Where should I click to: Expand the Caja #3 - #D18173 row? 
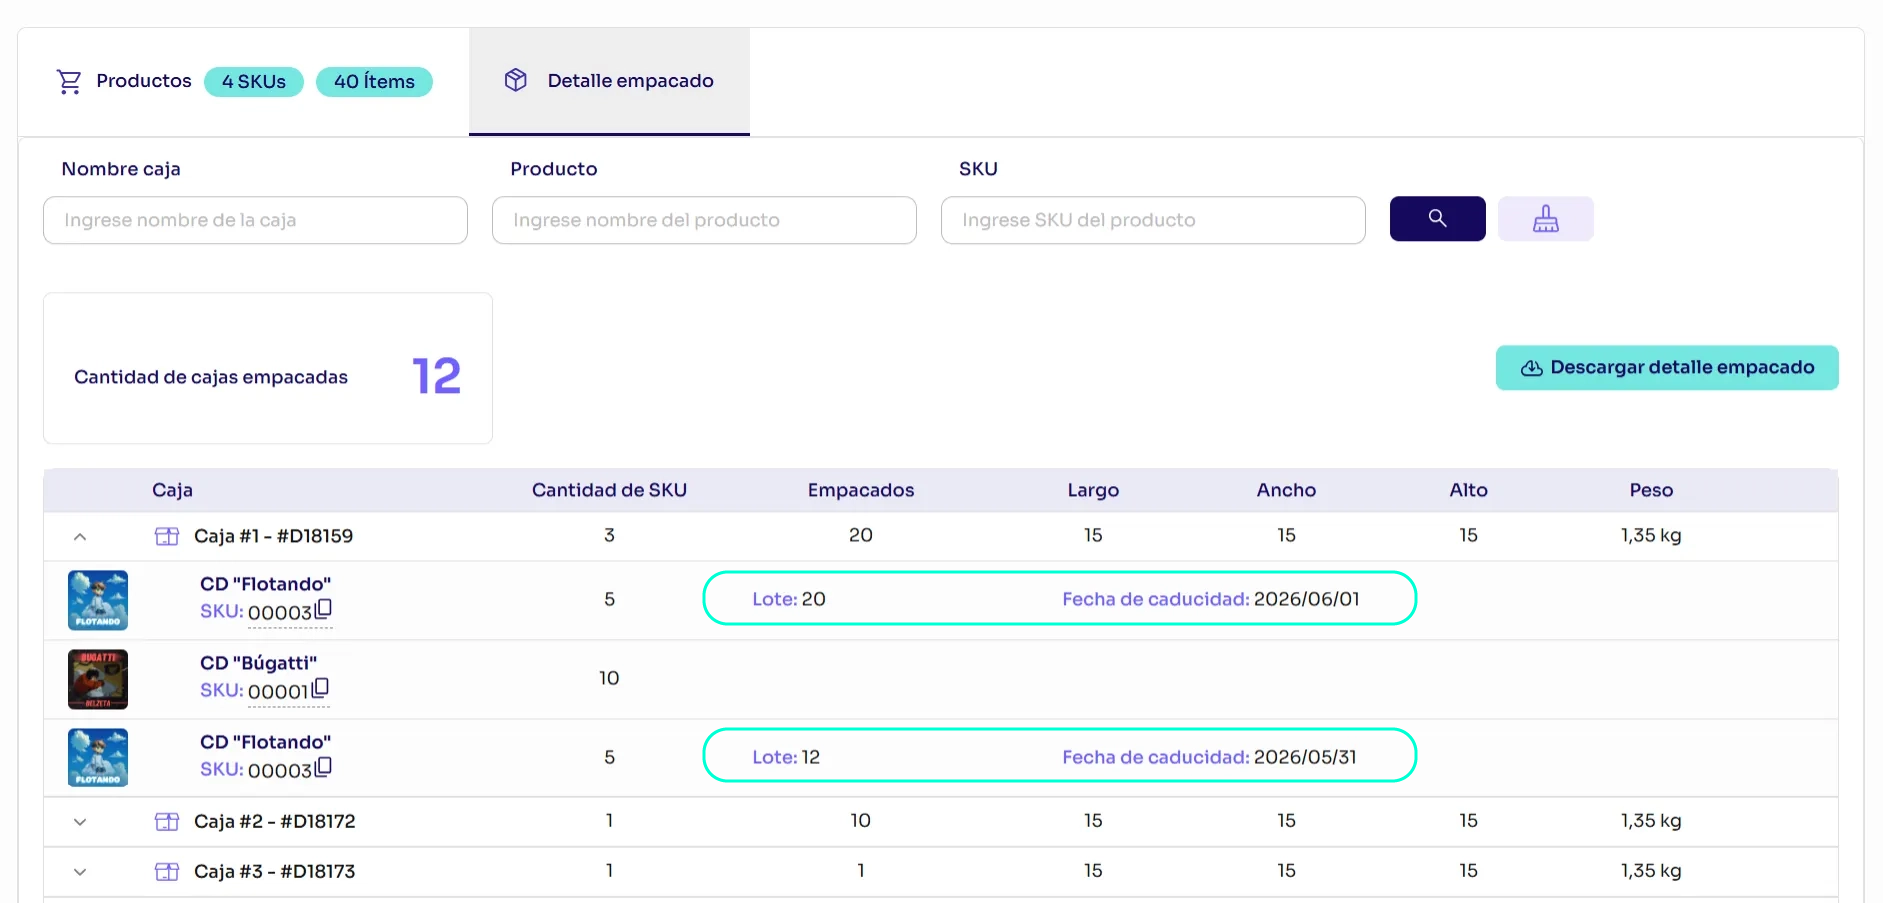tap(80, 872)
